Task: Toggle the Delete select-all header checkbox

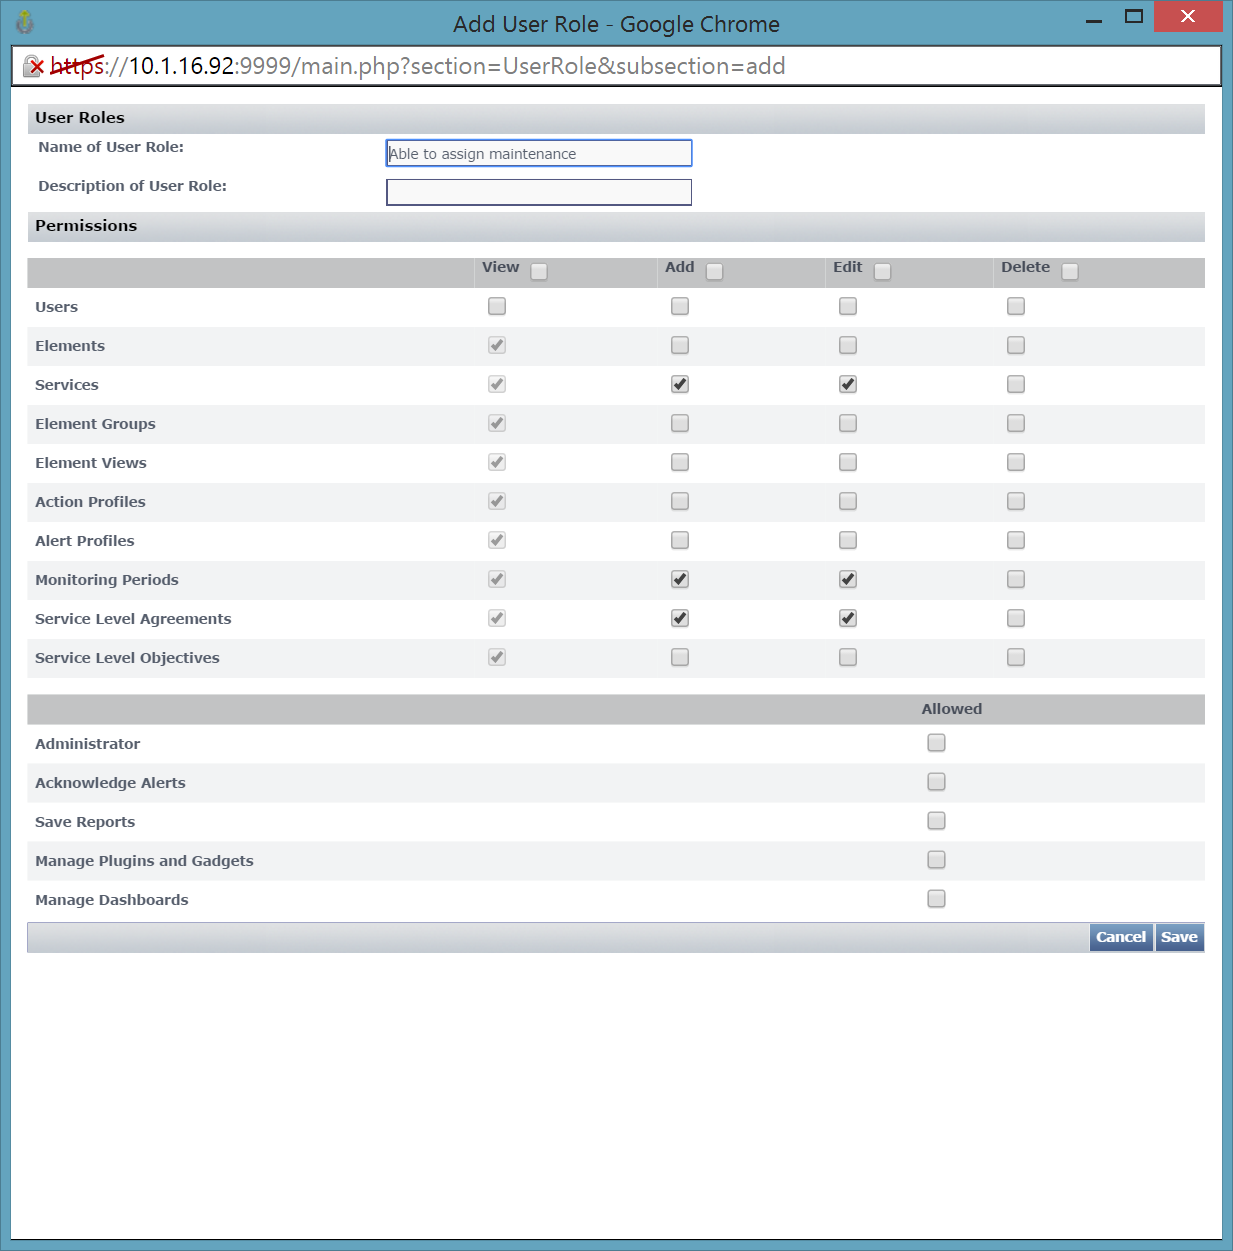Action: (x=1070, y=271)
